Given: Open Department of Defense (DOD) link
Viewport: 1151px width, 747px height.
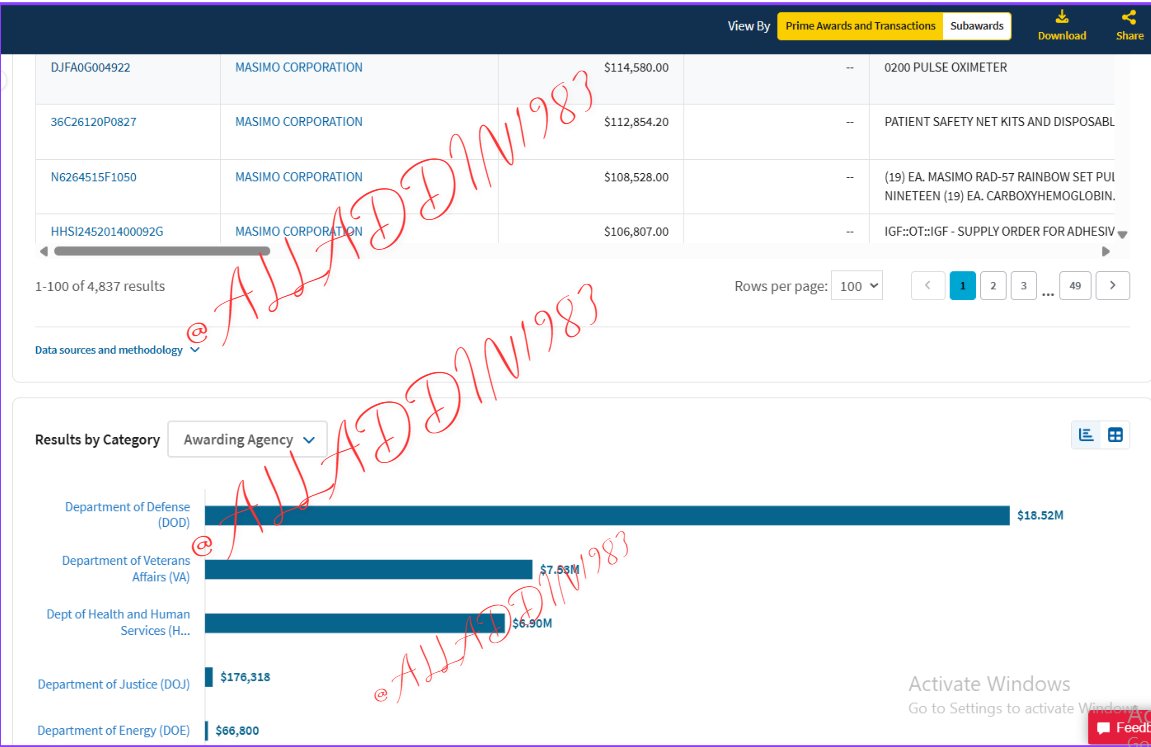Looking at the screenshot, I should [x=128, y=514].
